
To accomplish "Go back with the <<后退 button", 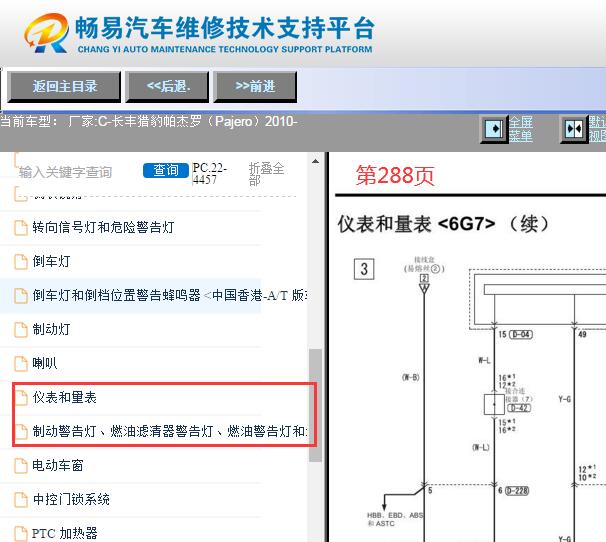I will pyautogui.click(x=167, y=87).
